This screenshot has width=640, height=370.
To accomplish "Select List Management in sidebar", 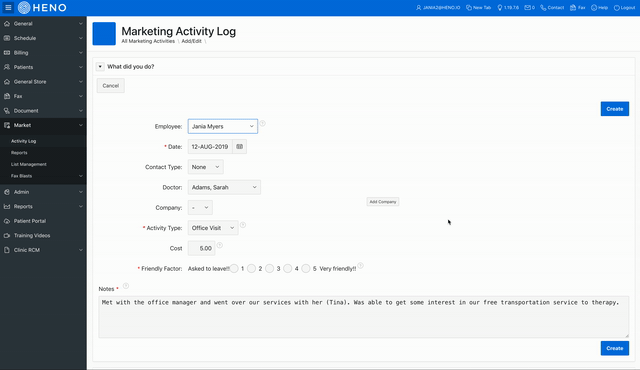I will click(x=29, y=164).
